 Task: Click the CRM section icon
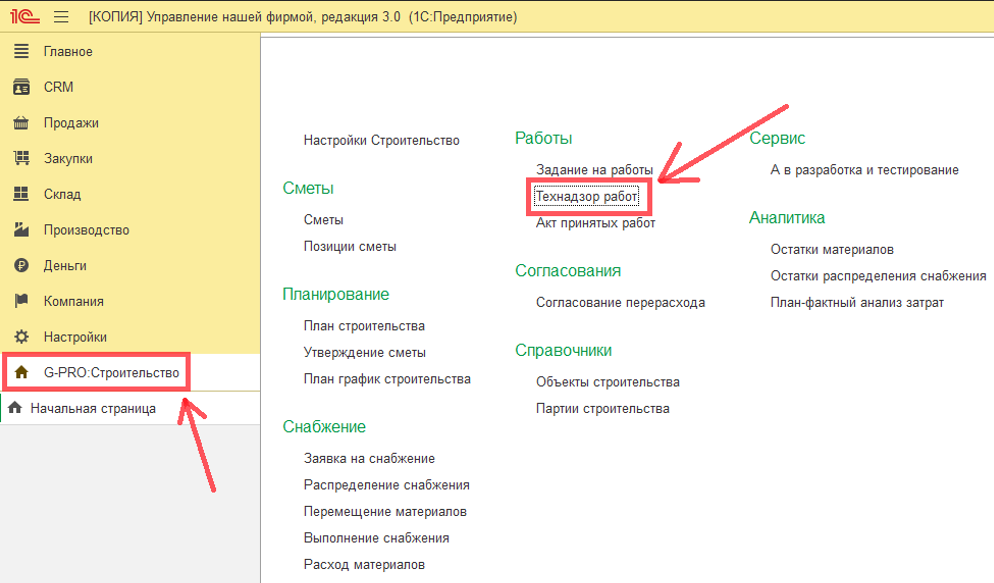pyautogui.click(x=21, y=87)
